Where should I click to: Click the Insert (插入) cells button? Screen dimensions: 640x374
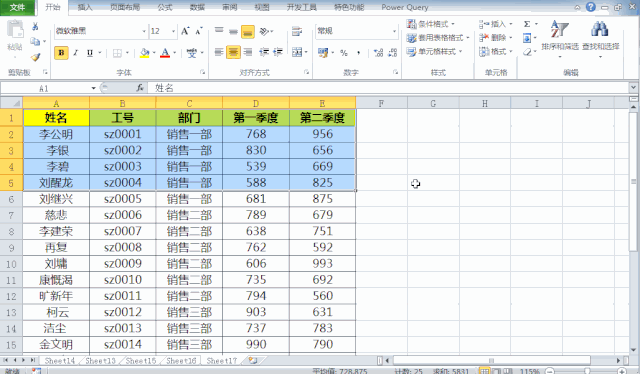(496, 24)
